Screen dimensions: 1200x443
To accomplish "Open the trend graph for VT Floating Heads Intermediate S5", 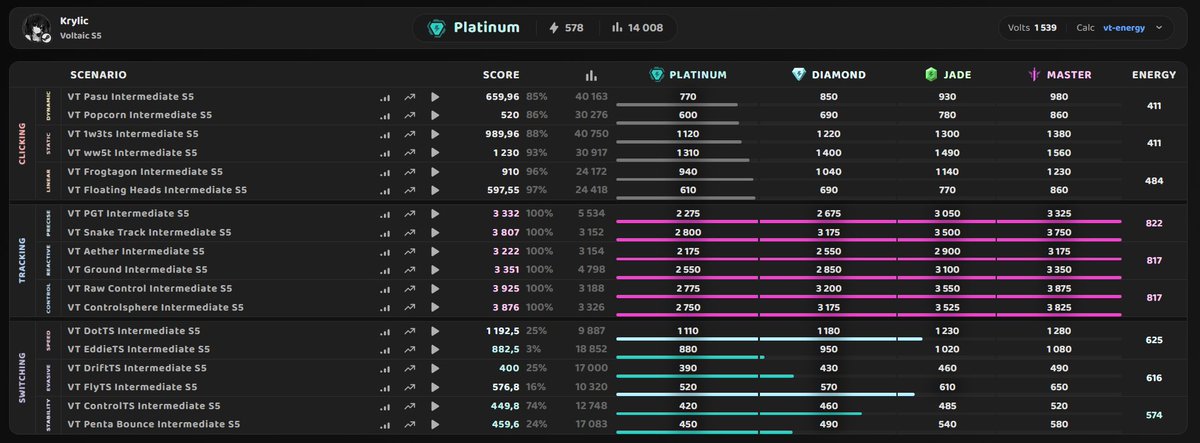I will click(410, 190).
